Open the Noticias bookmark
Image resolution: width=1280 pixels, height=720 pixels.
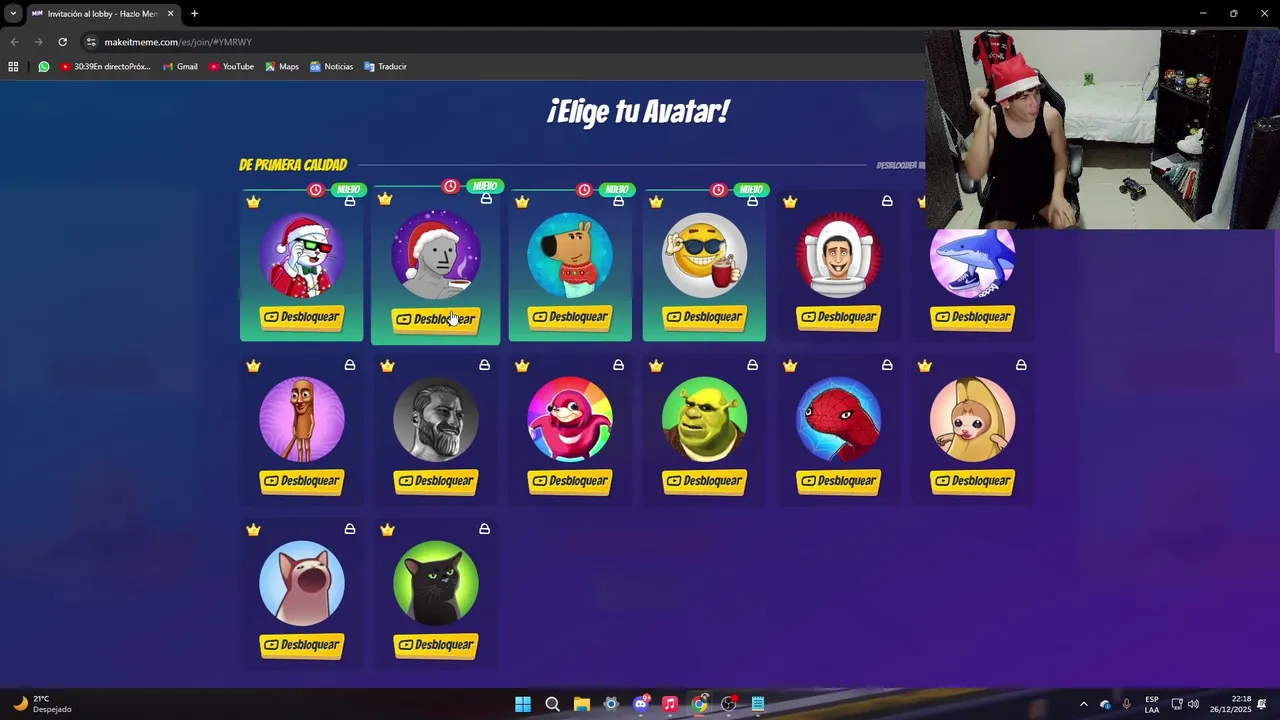pos(331,67)
